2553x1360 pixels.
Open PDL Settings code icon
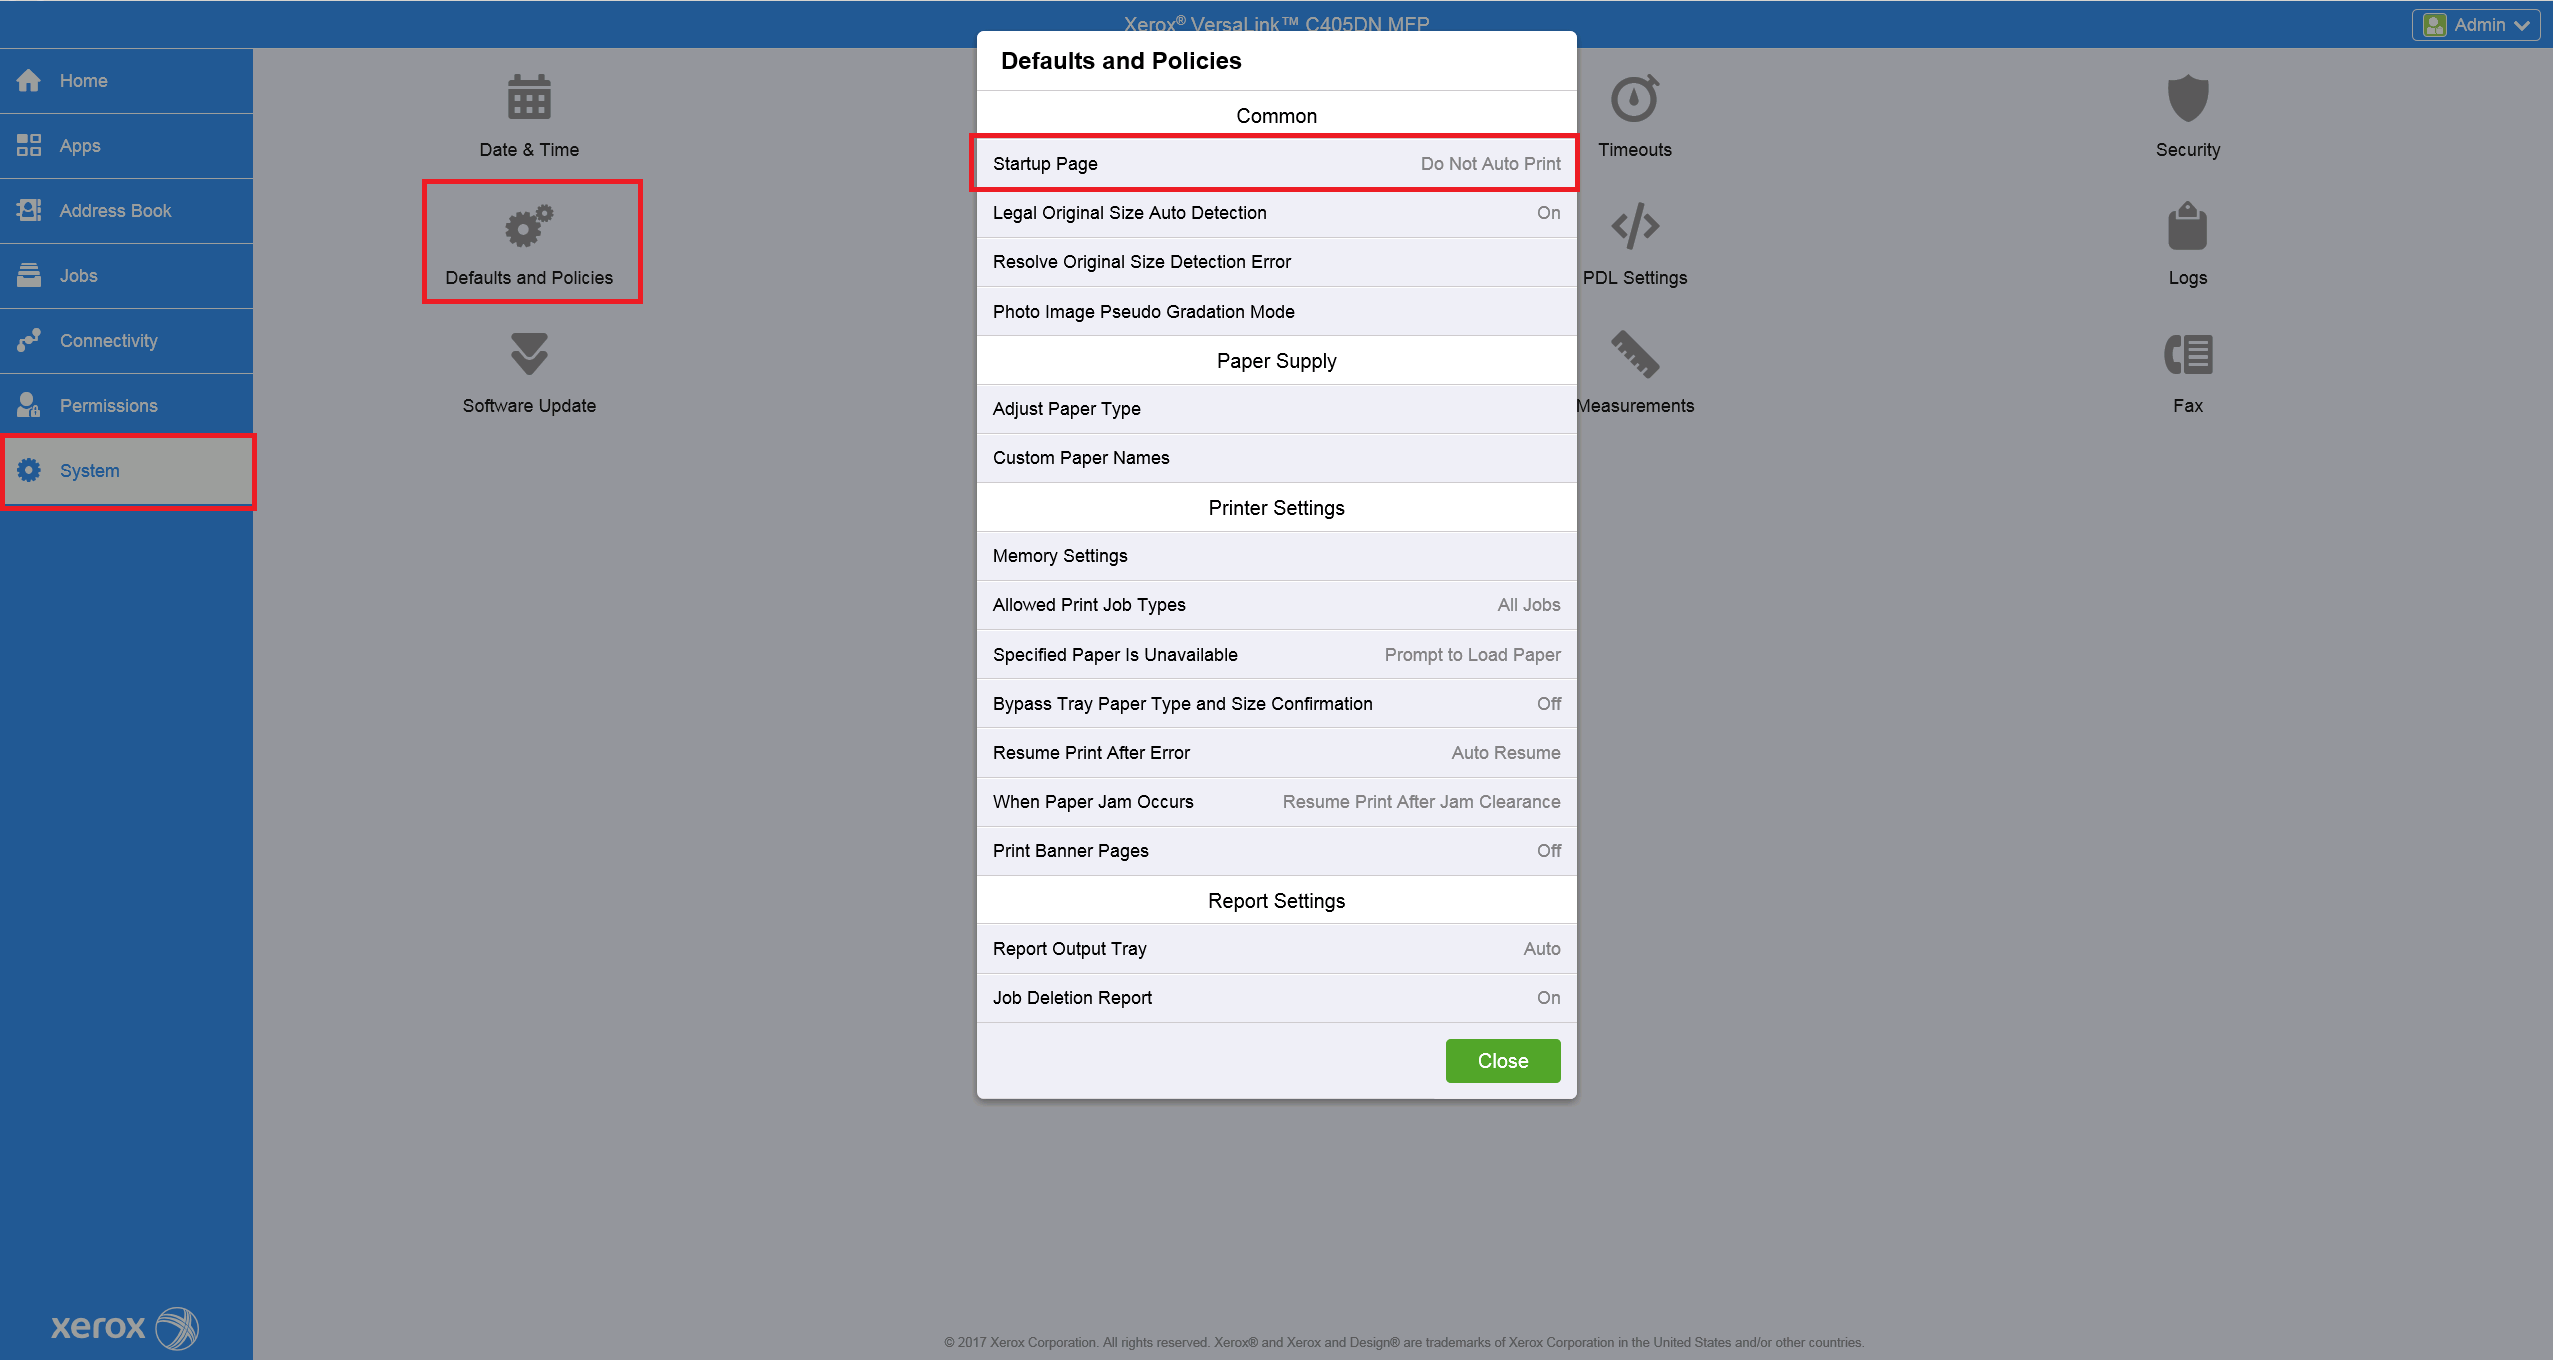coord(1634,227)
